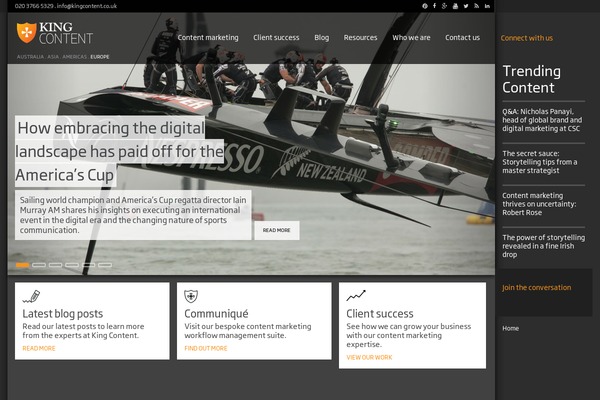Viewport: 600px width, 400px height.
Task: Click the info@kingcontent.co.uk email address
Action: pyautogui.click(x=87, y=6)
